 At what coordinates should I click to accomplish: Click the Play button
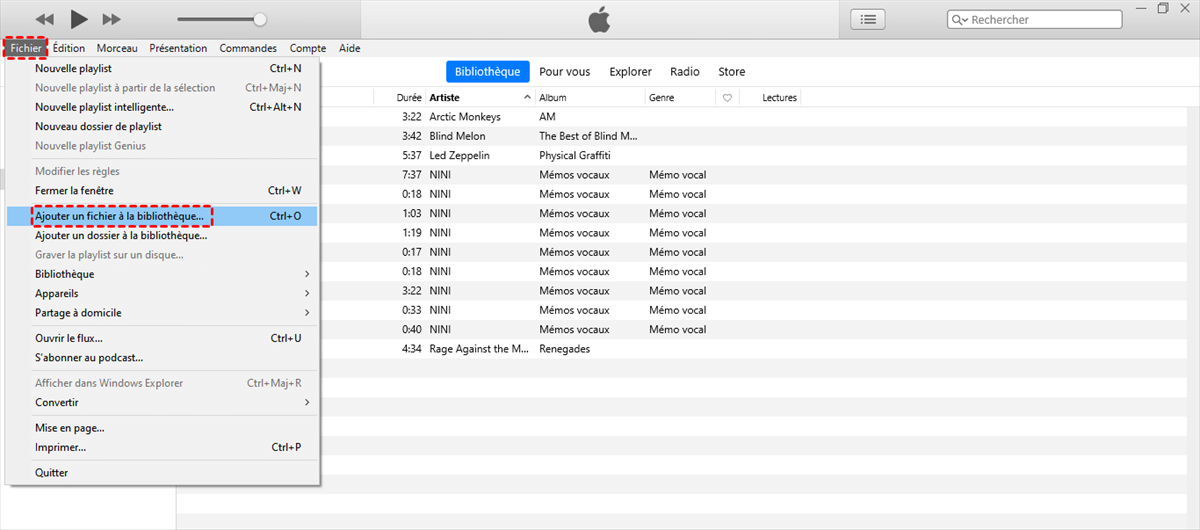coord(79,19)
